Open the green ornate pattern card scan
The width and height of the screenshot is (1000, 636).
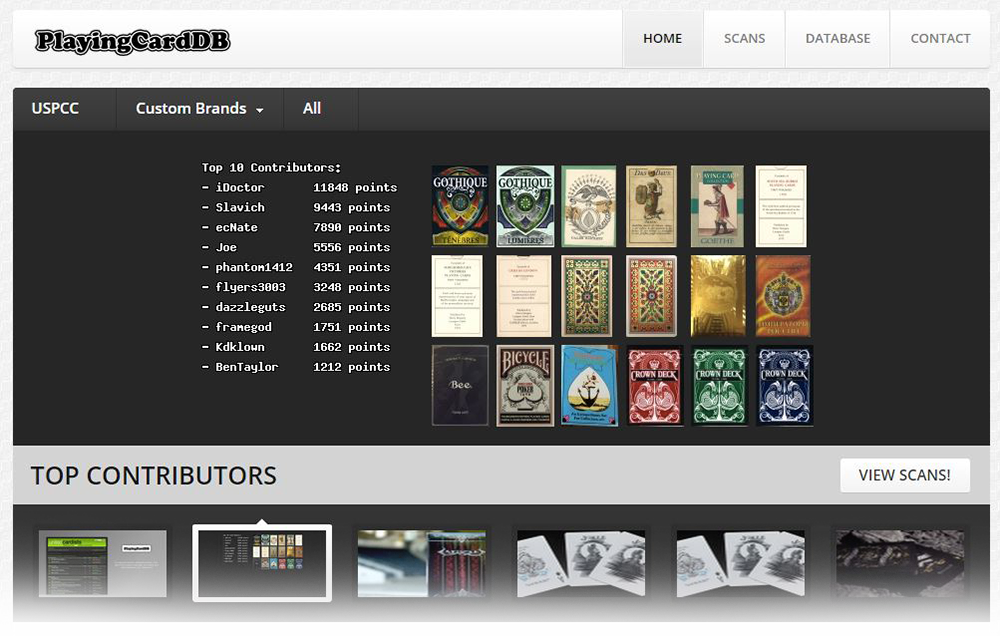[x=587, y=296]
